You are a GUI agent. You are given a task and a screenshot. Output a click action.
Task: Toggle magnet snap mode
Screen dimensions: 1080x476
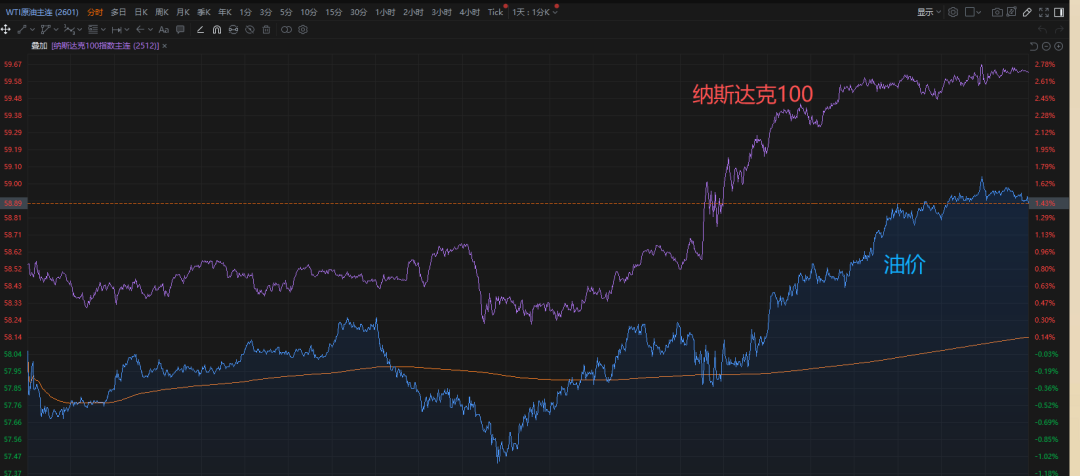(x=217, y=30)
